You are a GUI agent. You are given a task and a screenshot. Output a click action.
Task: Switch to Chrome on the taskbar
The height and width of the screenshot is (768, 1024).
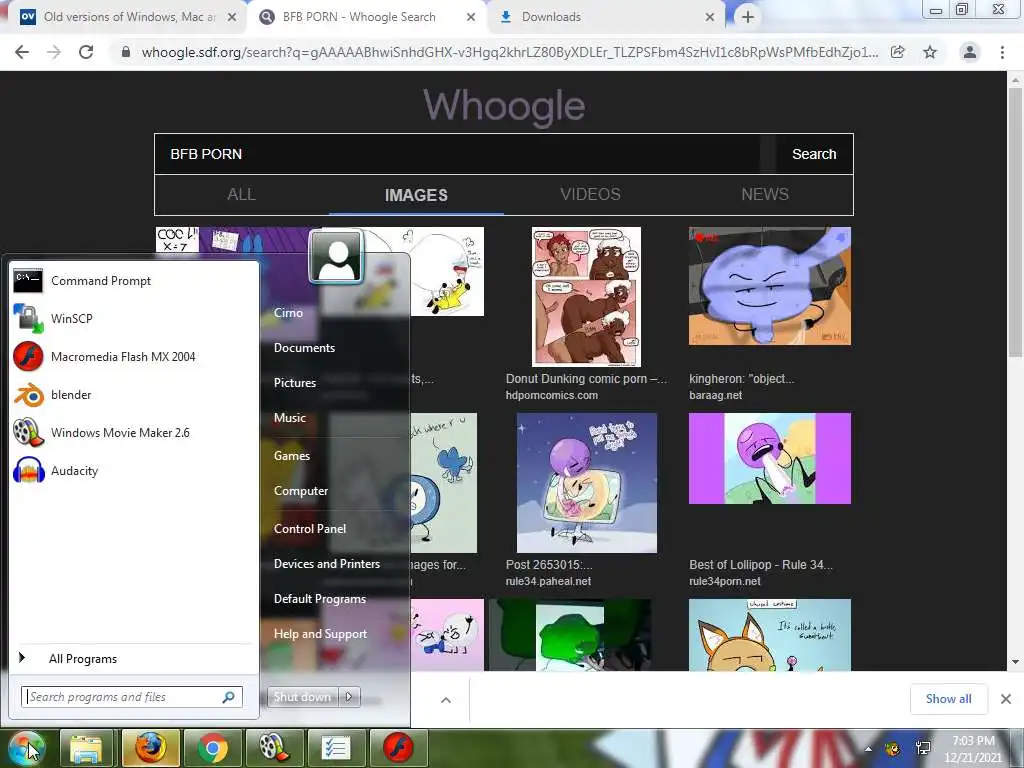212,748
